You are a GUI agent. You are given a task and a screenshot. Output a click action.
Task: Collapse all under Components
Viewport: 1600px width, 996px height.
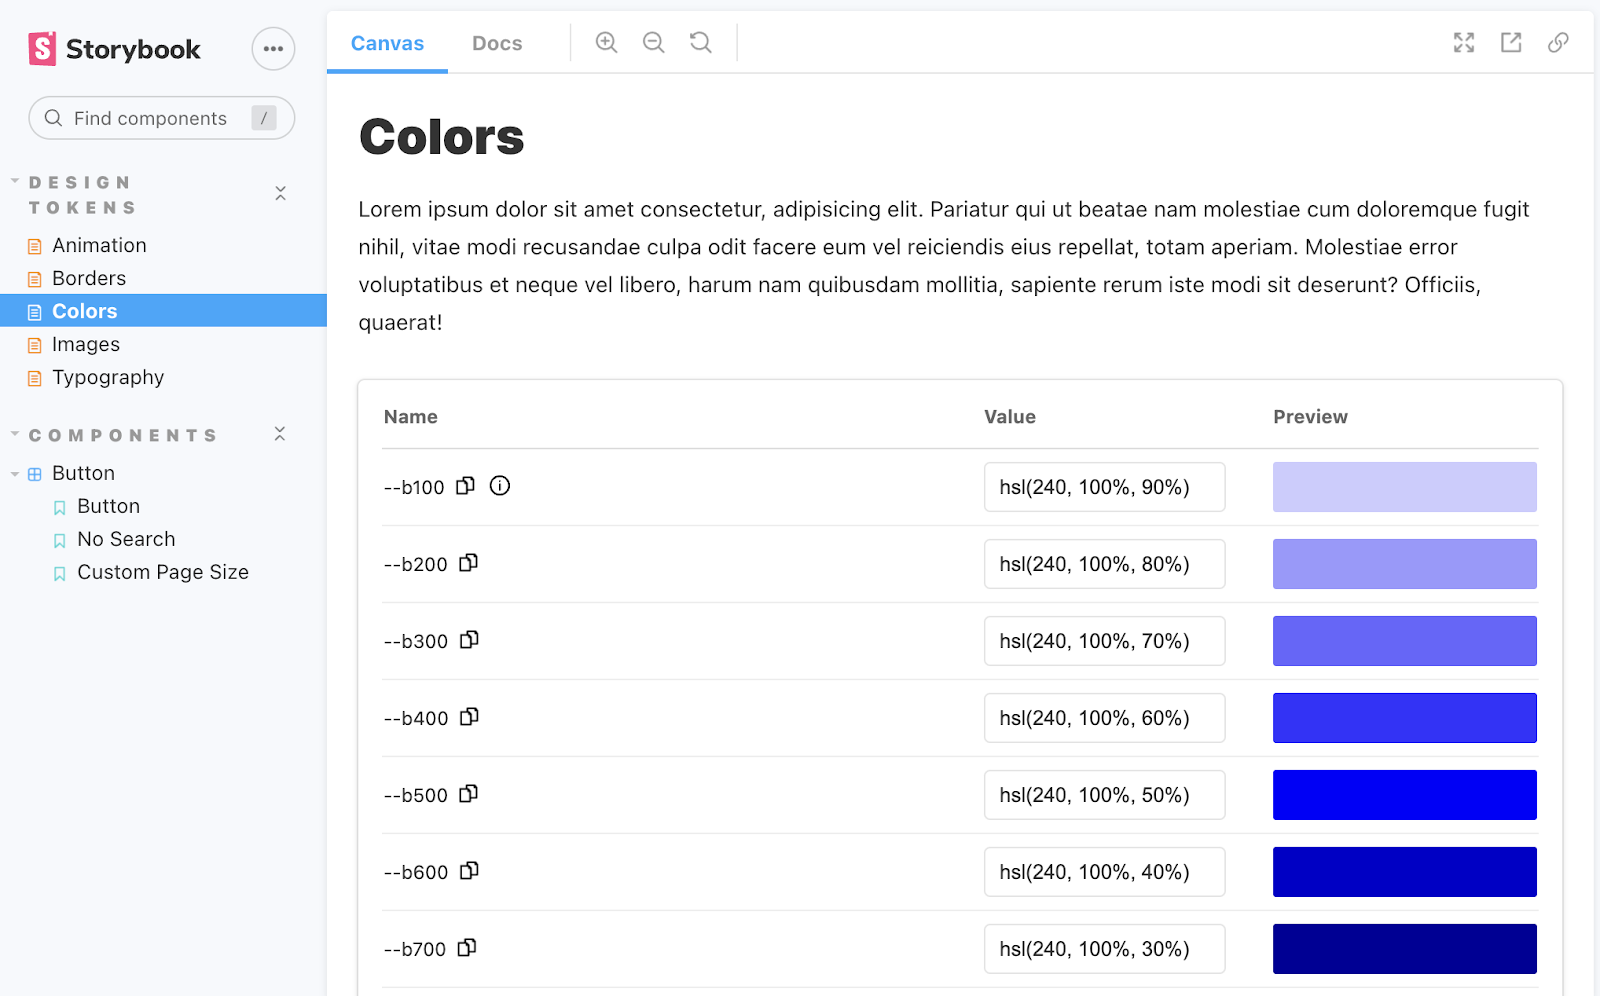(x=280, y=434)
